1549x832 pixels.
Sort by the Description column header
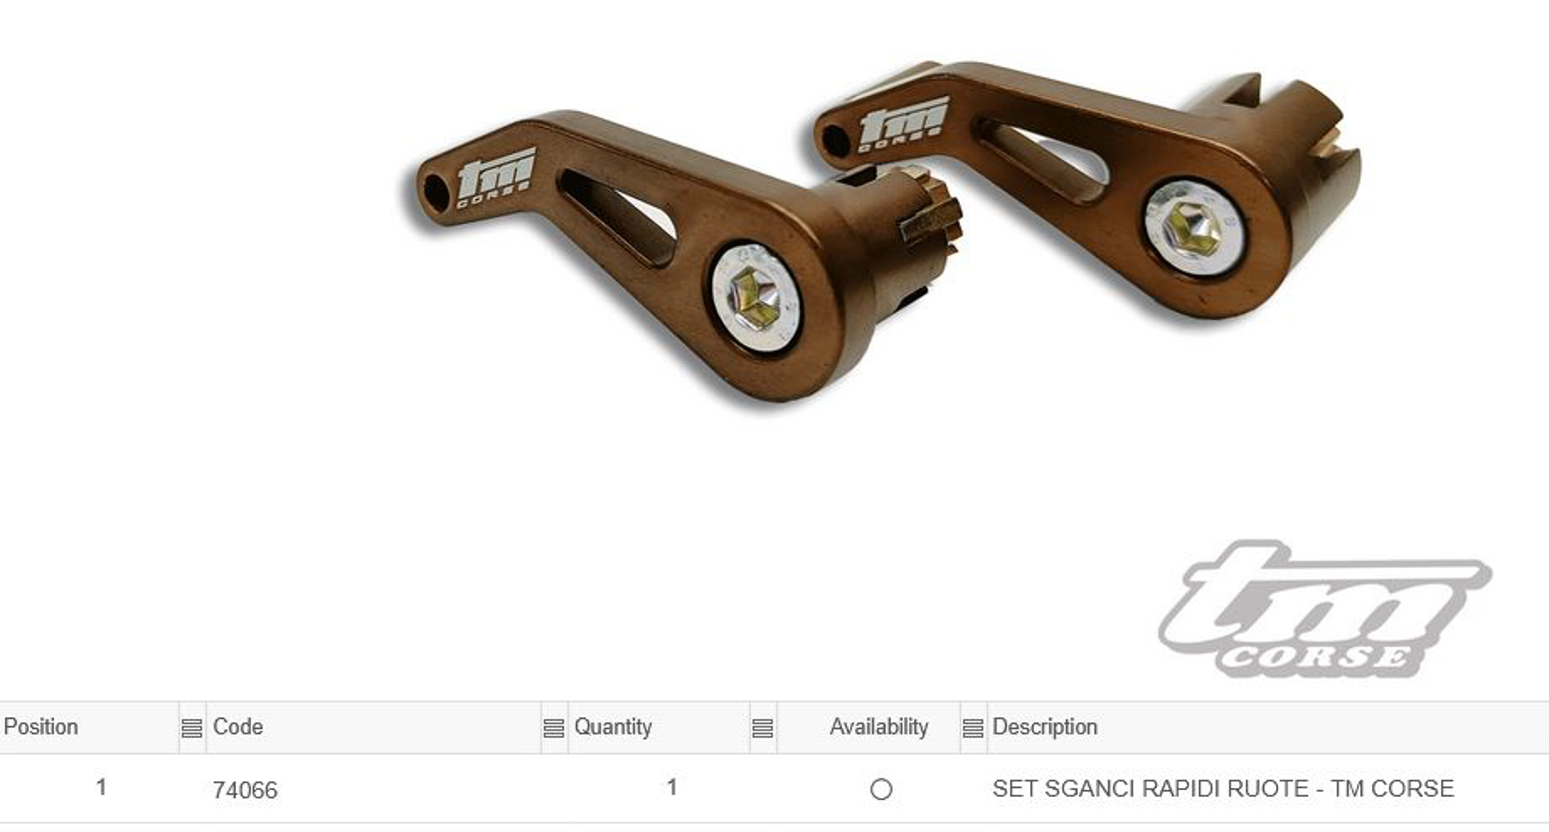pyautogui.click(x=1045, y=727)
